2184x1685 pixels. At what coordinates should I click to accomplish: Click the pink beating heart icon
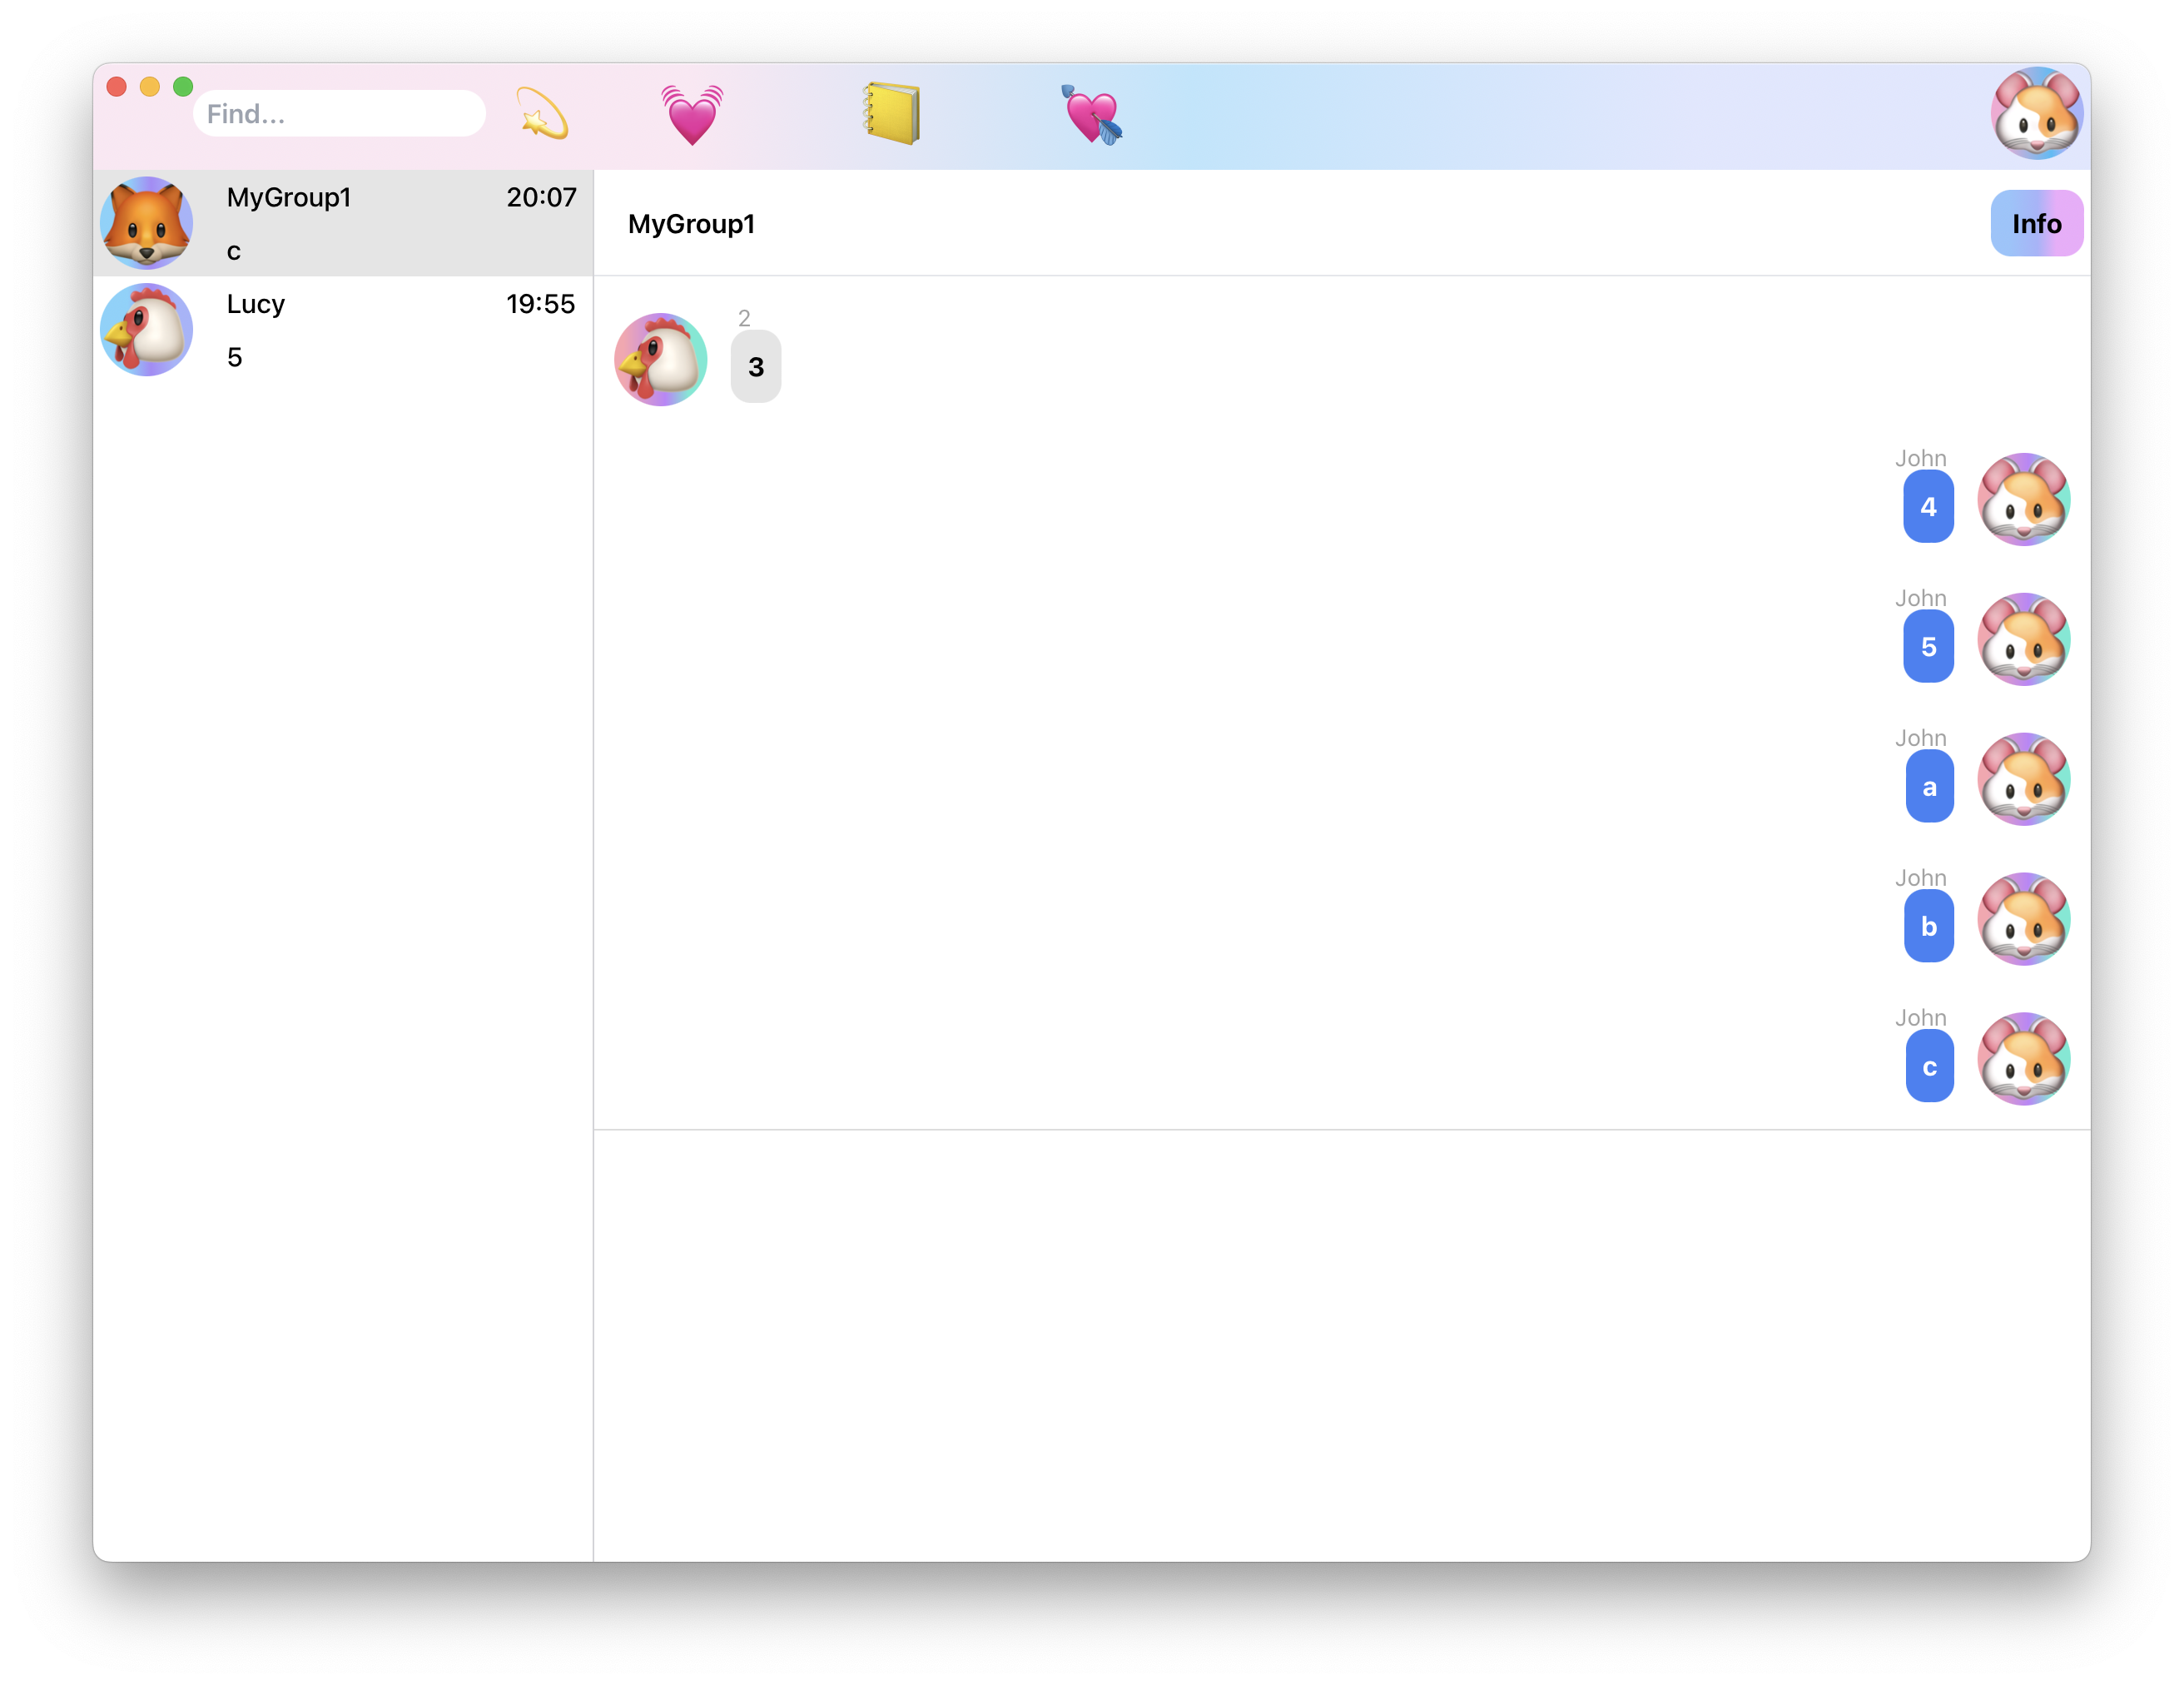tap(691, 114)
